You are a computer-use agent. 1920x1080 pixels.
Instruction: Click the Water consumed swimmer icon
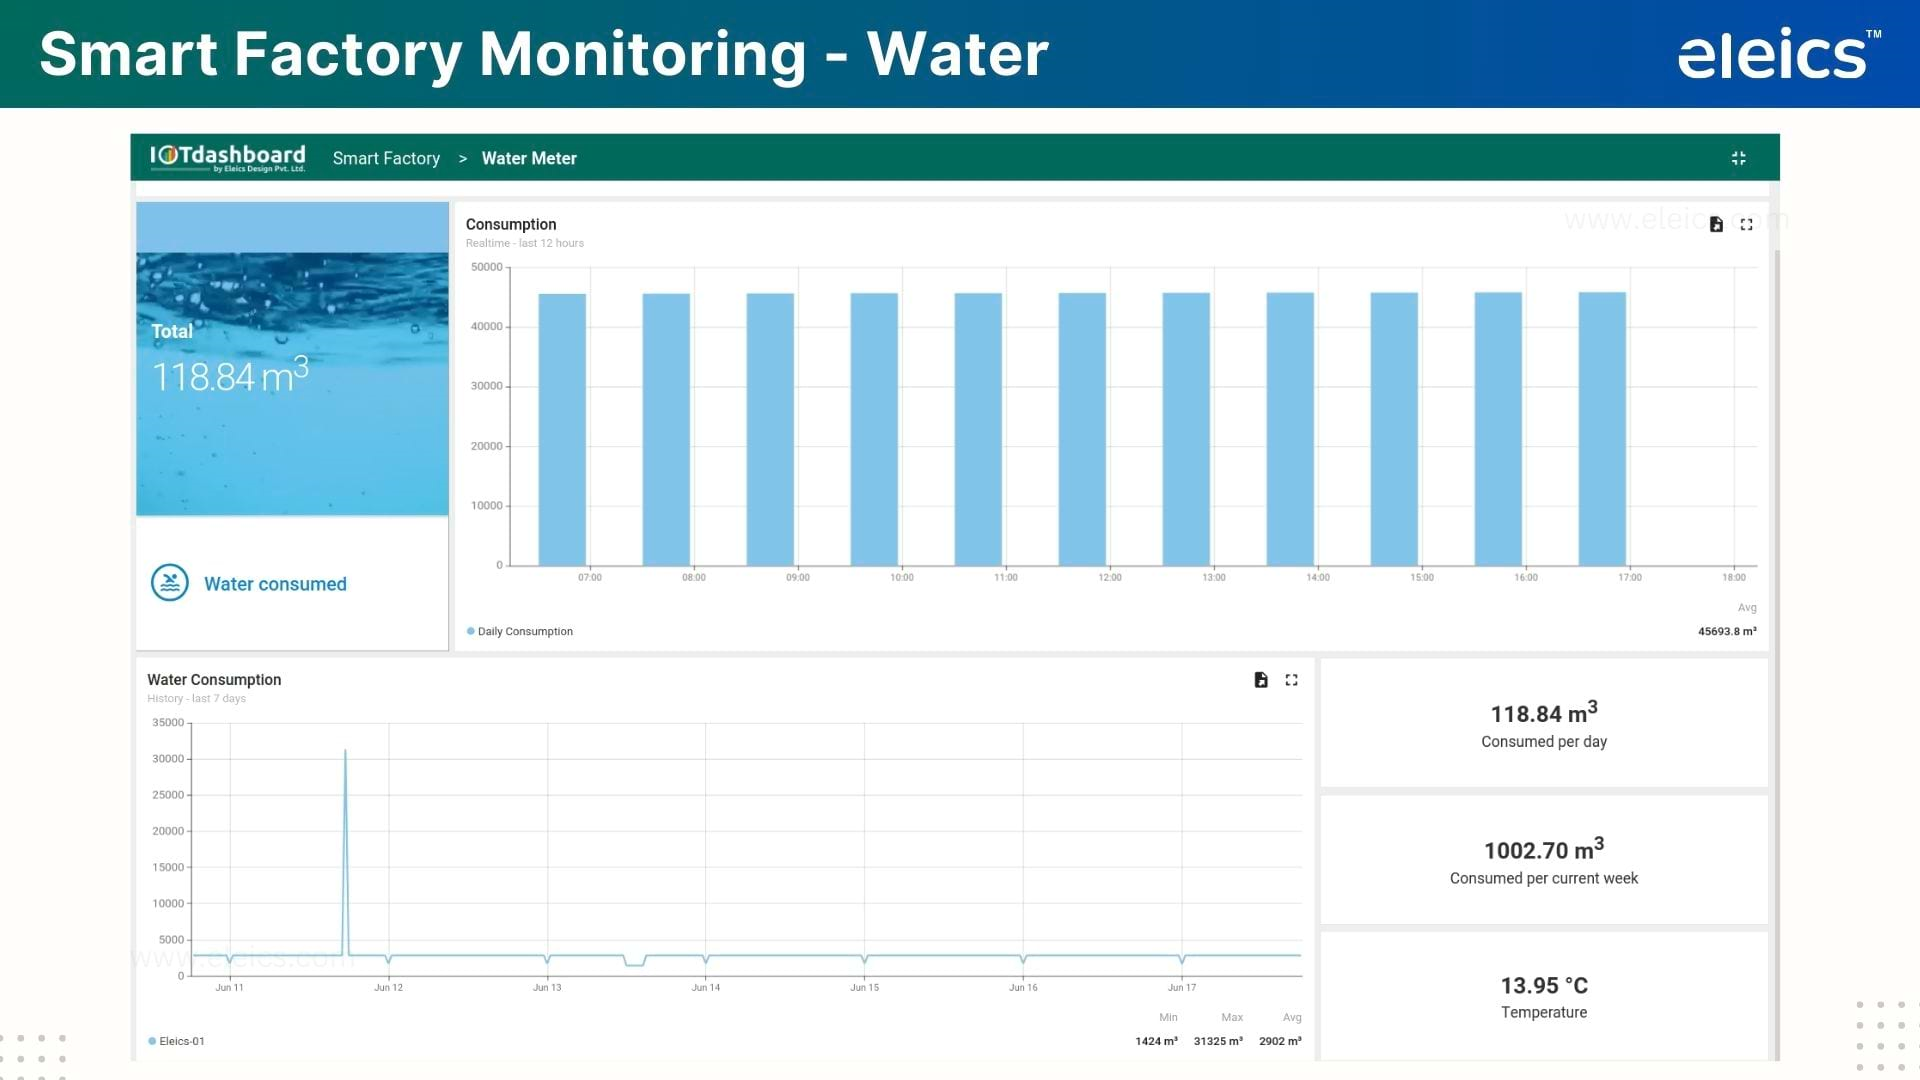(x=170, y=583)
